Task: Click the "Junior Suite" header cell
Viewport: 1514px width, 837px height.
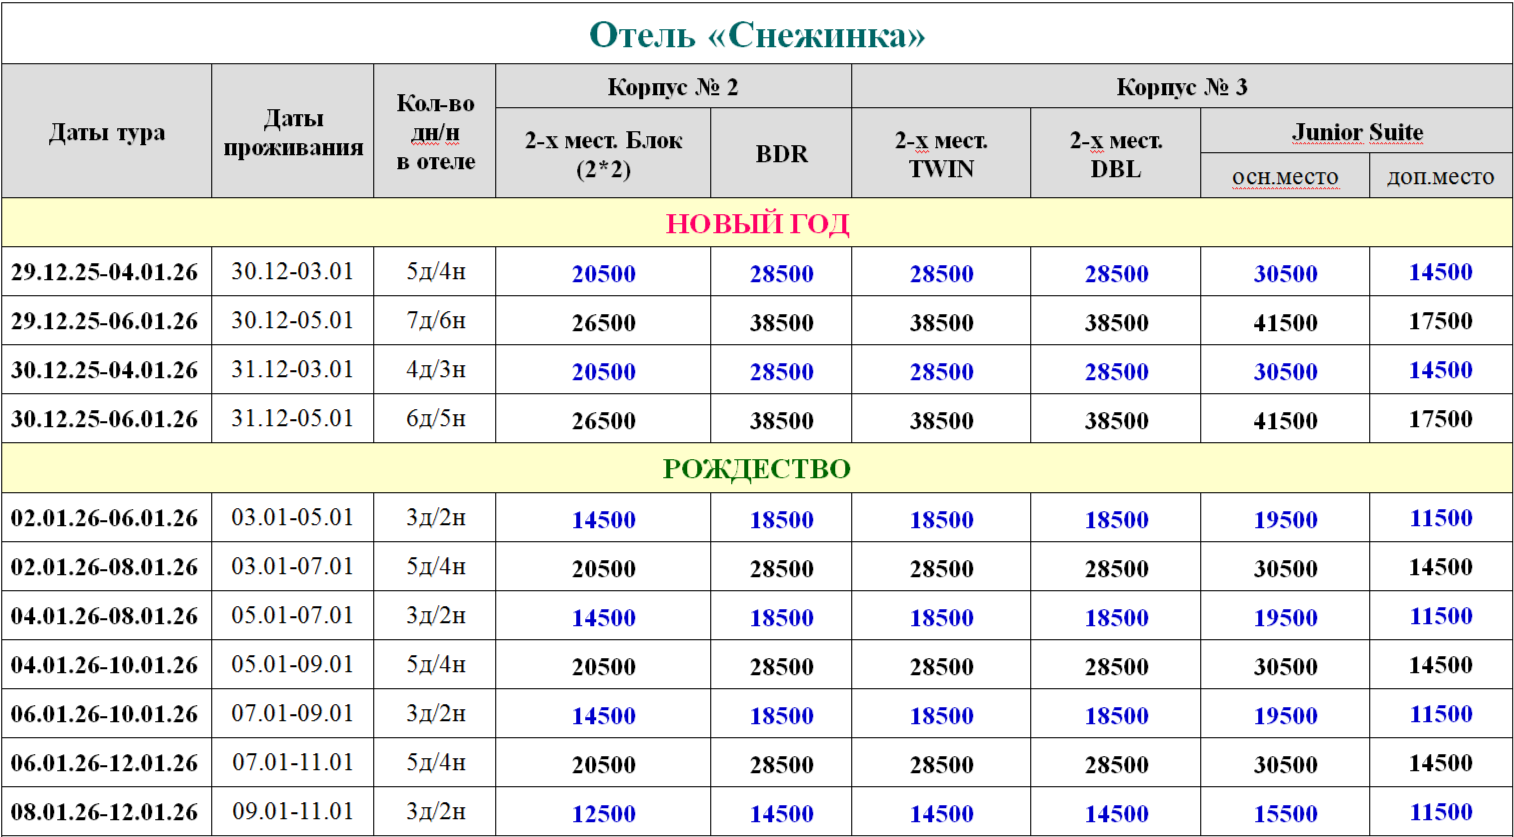Action: [1357, 132]
